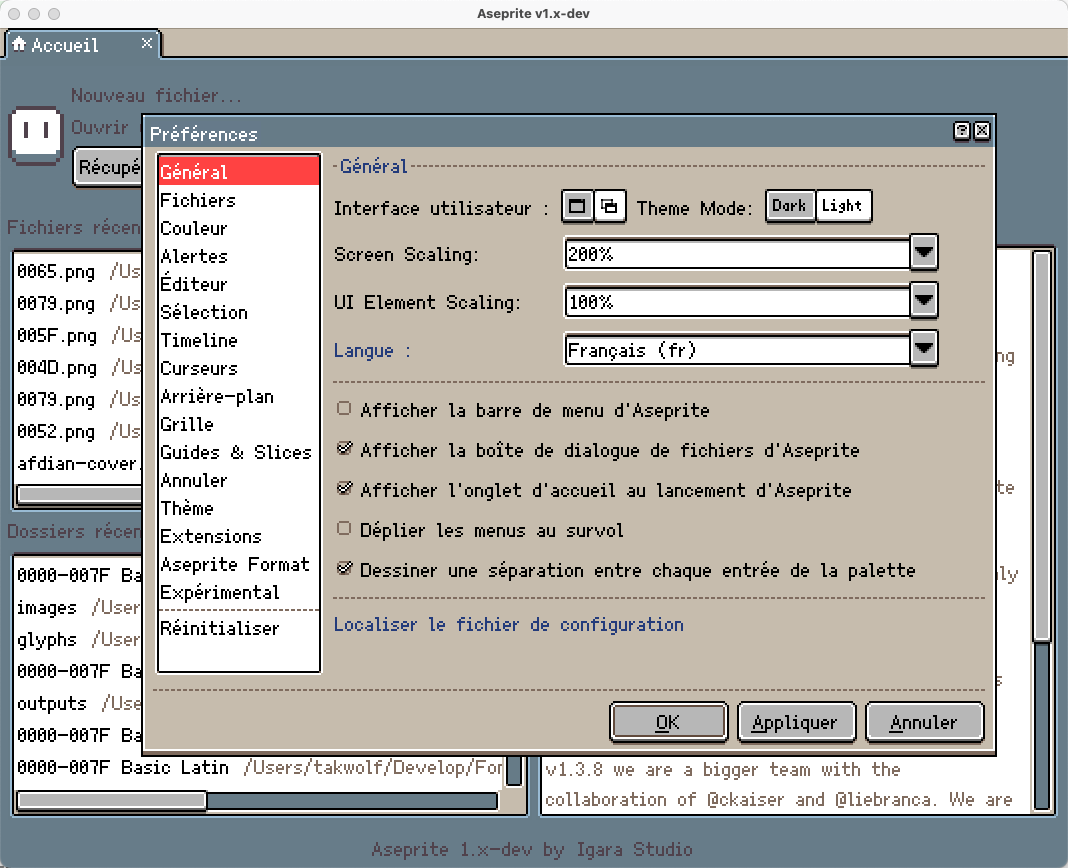
Task: Open the UI Element Scaling dropdown arrow
Action: click(924, 300)
